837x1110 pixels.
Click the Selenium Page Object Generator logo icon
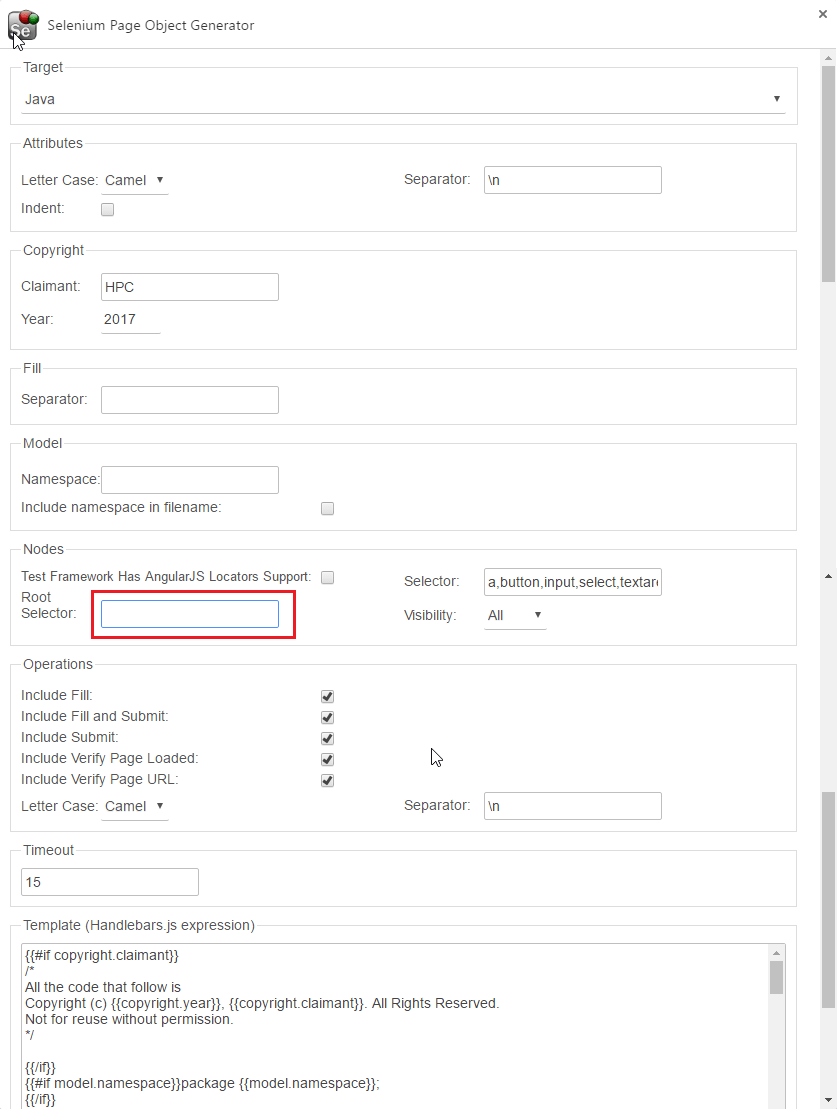point(22,26)
